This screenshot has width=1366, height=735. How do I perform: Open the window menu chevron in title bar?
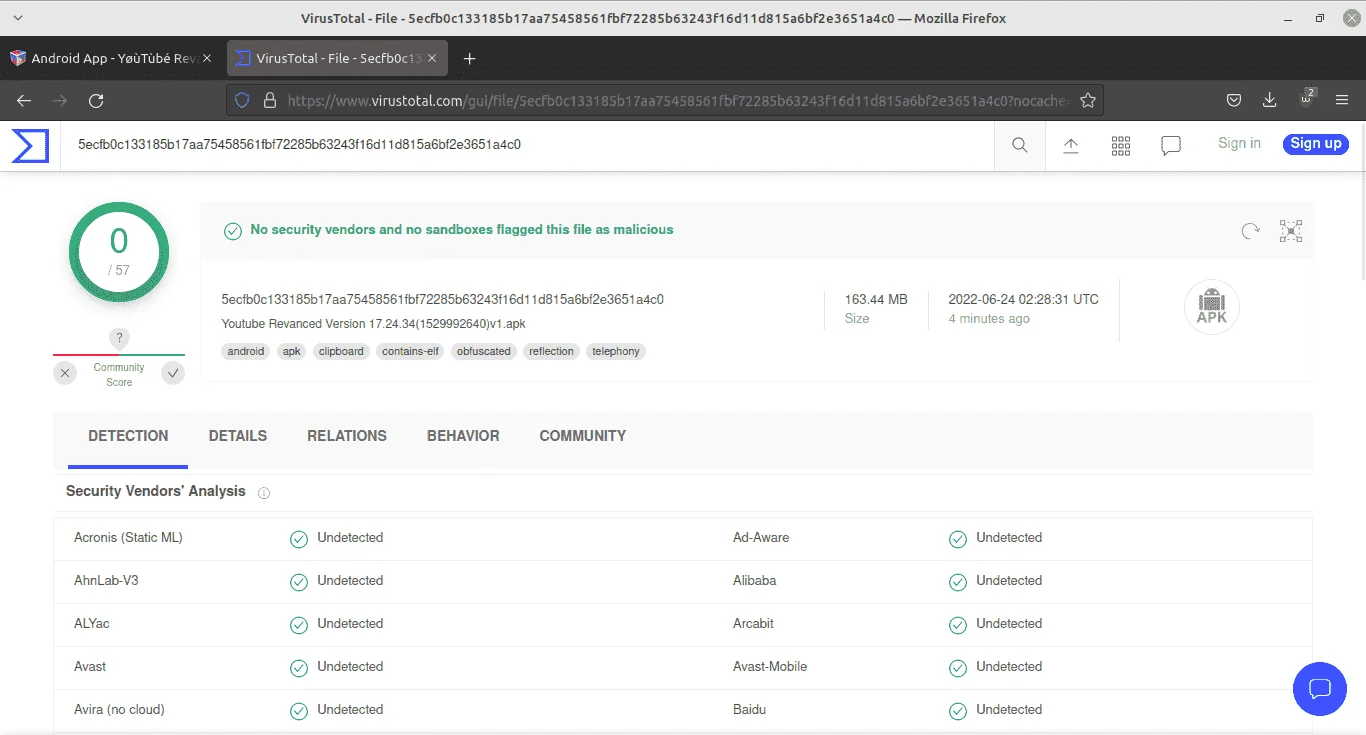click(x=20, y=18)
